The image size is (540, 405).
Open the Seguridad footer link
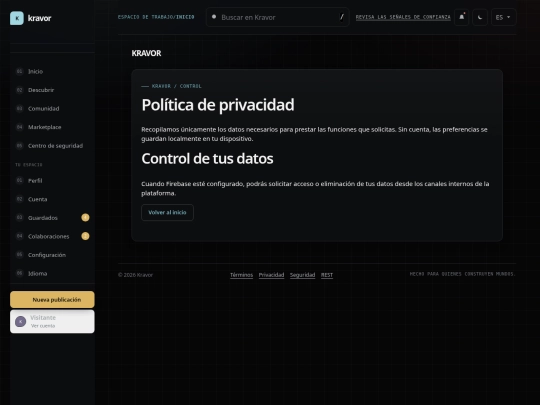pyautogui.click(x=302, y=275)
